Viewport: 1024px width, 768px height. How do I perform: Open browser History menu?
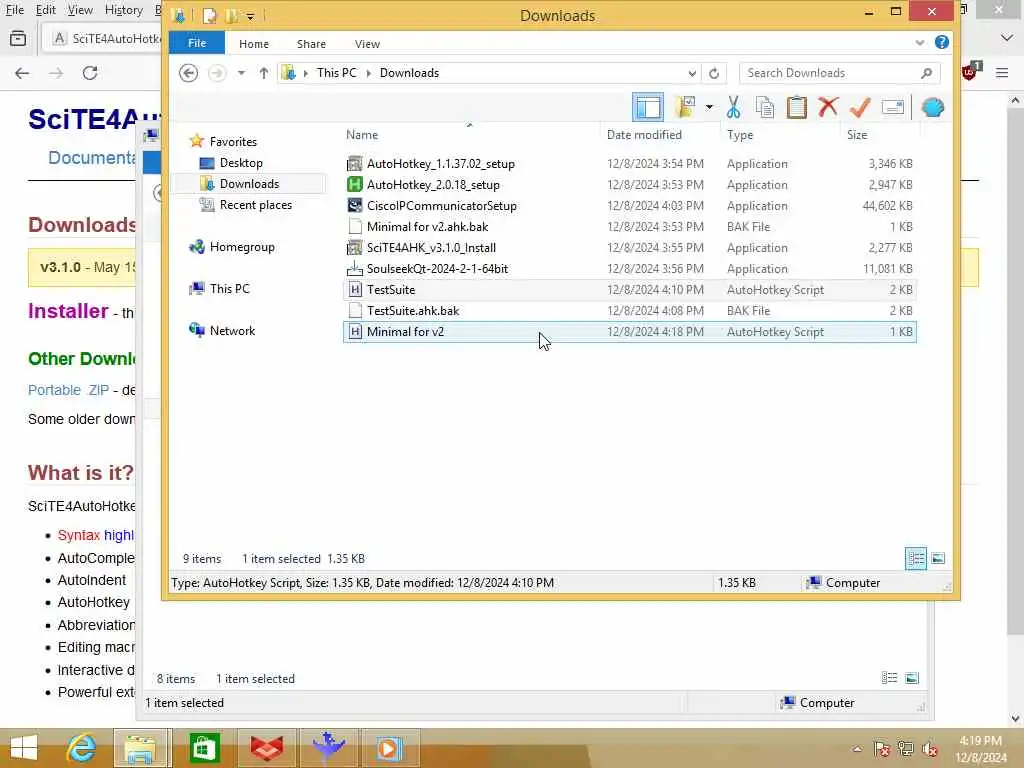point(124,10)
